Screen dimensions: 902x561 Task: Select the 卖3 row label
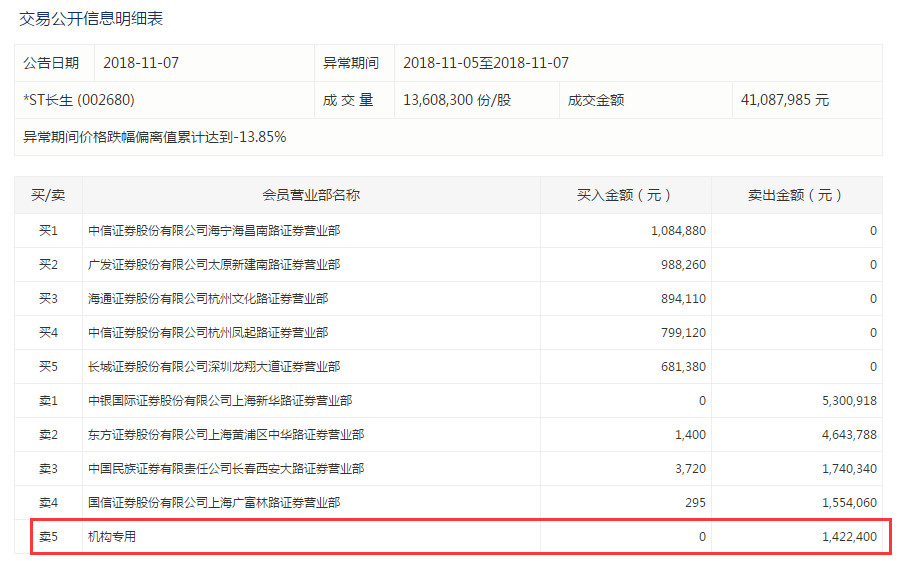[48, 468]
